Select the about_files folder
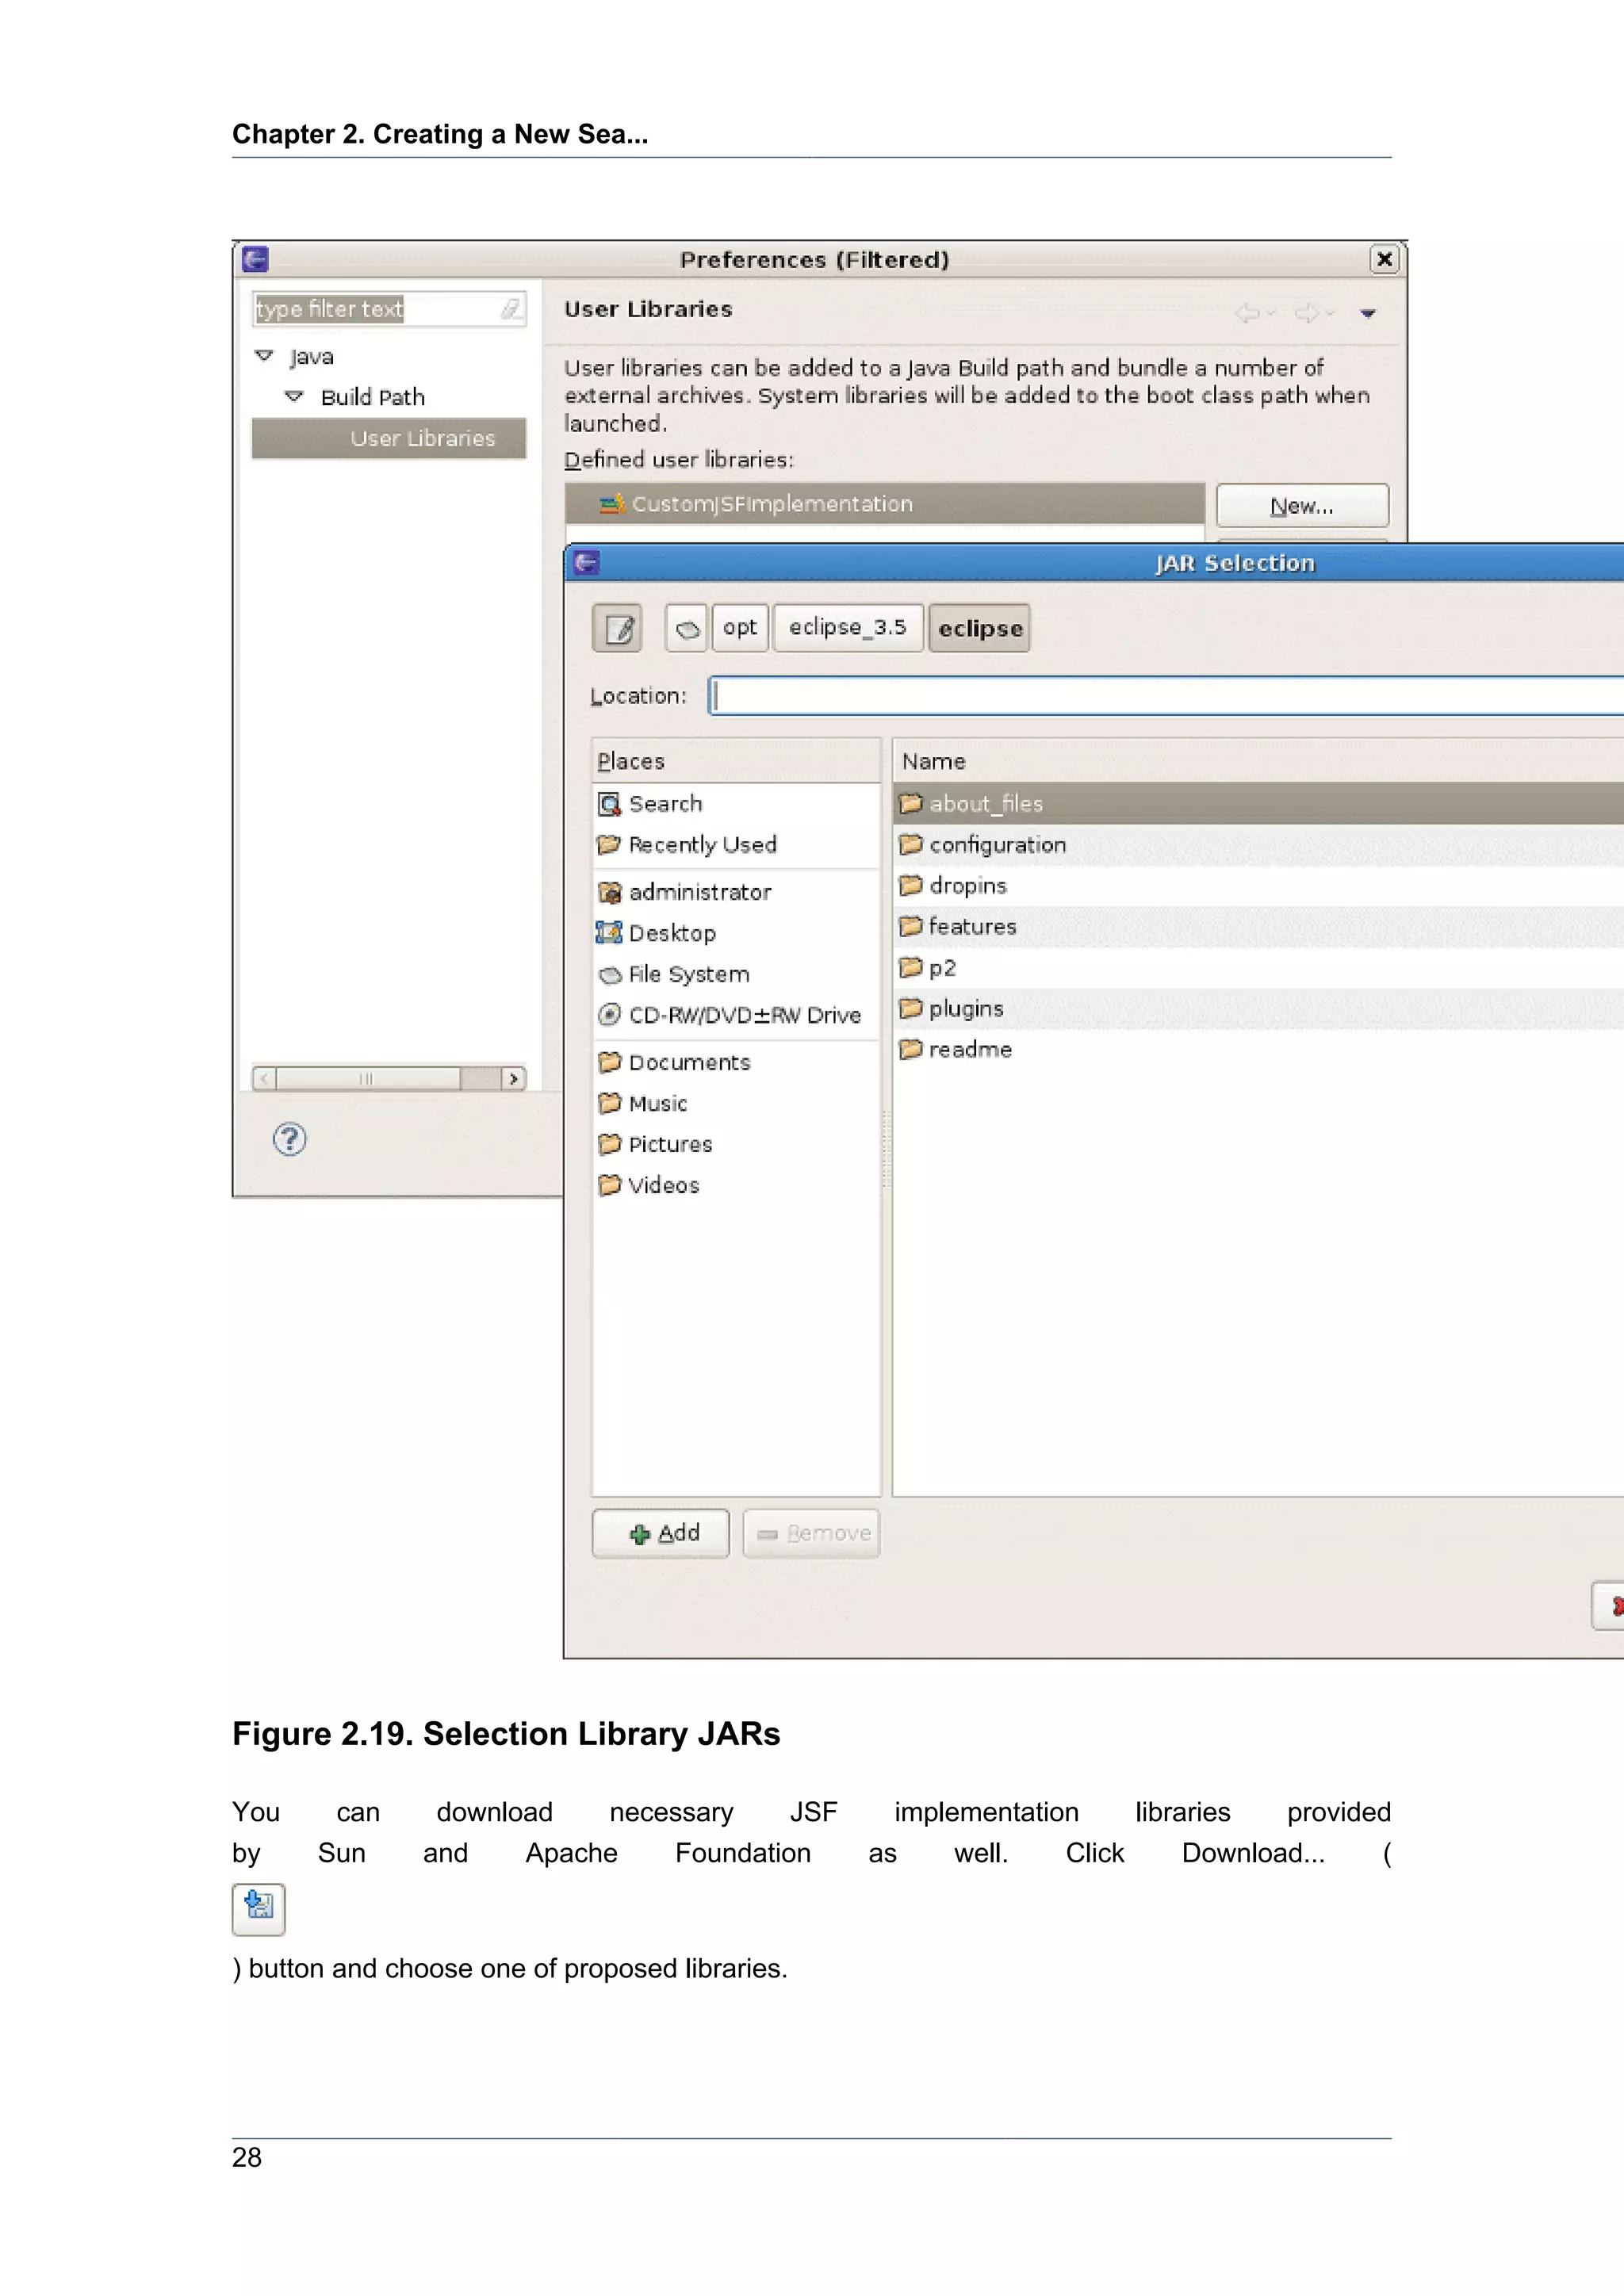This screenshot has height=2296, width=1624. click(x=1258, y=804)
